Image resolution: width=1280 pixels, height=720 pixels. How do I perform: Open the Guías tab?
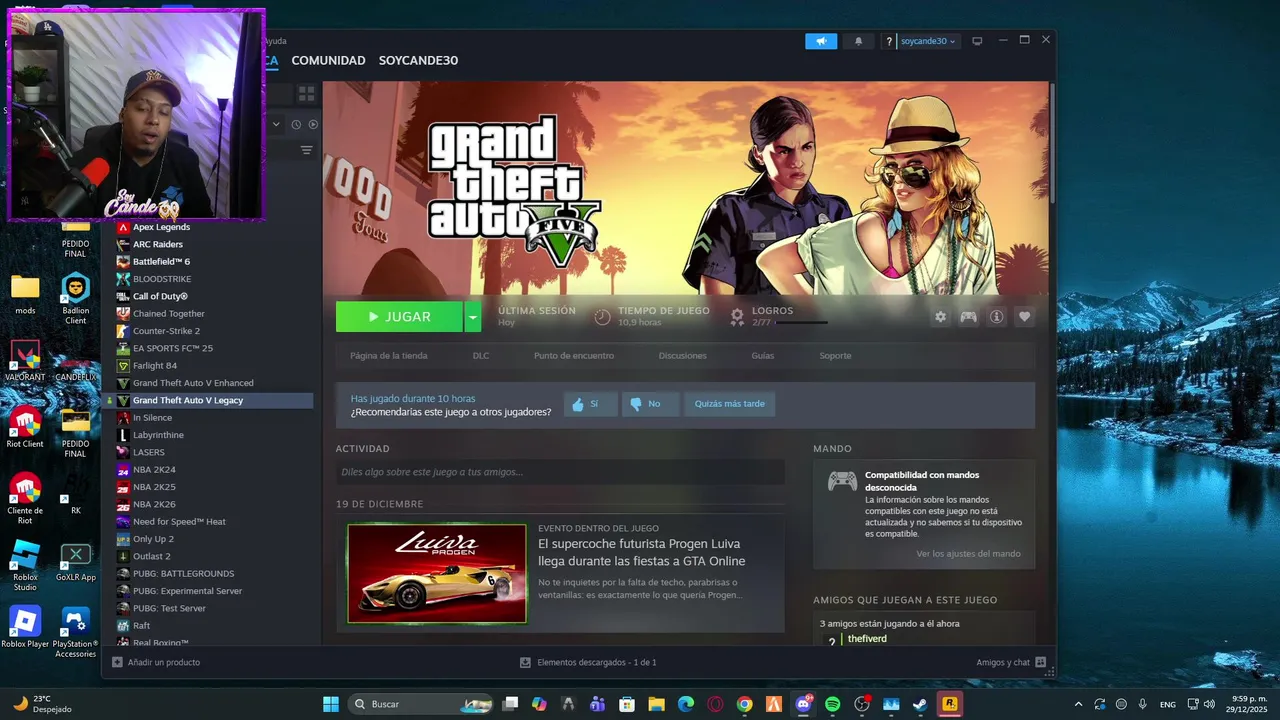[763, 355]
